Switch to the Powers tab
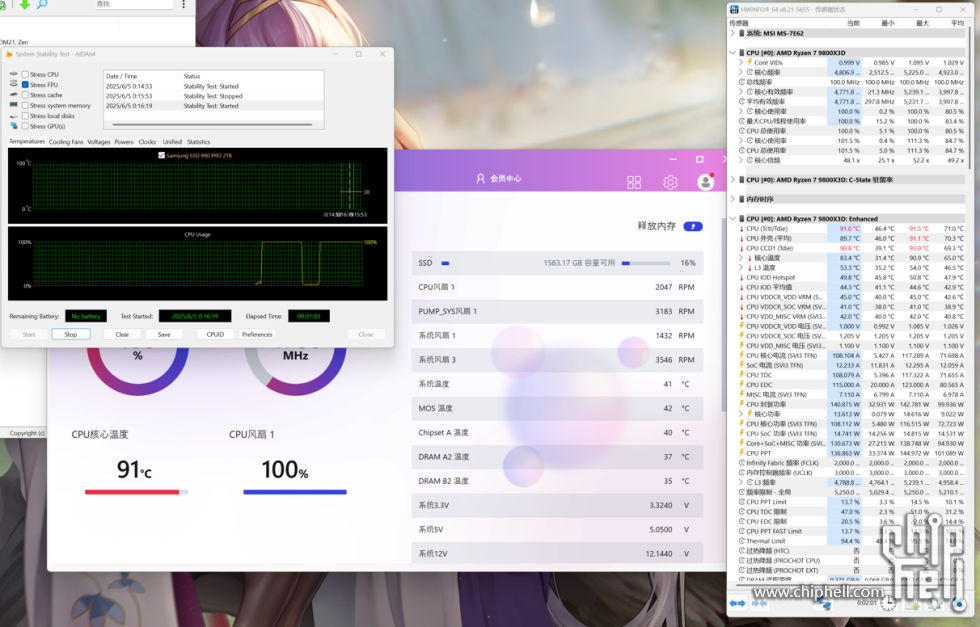The width and height of the screenshot is (980, 627). coord(124,142)
